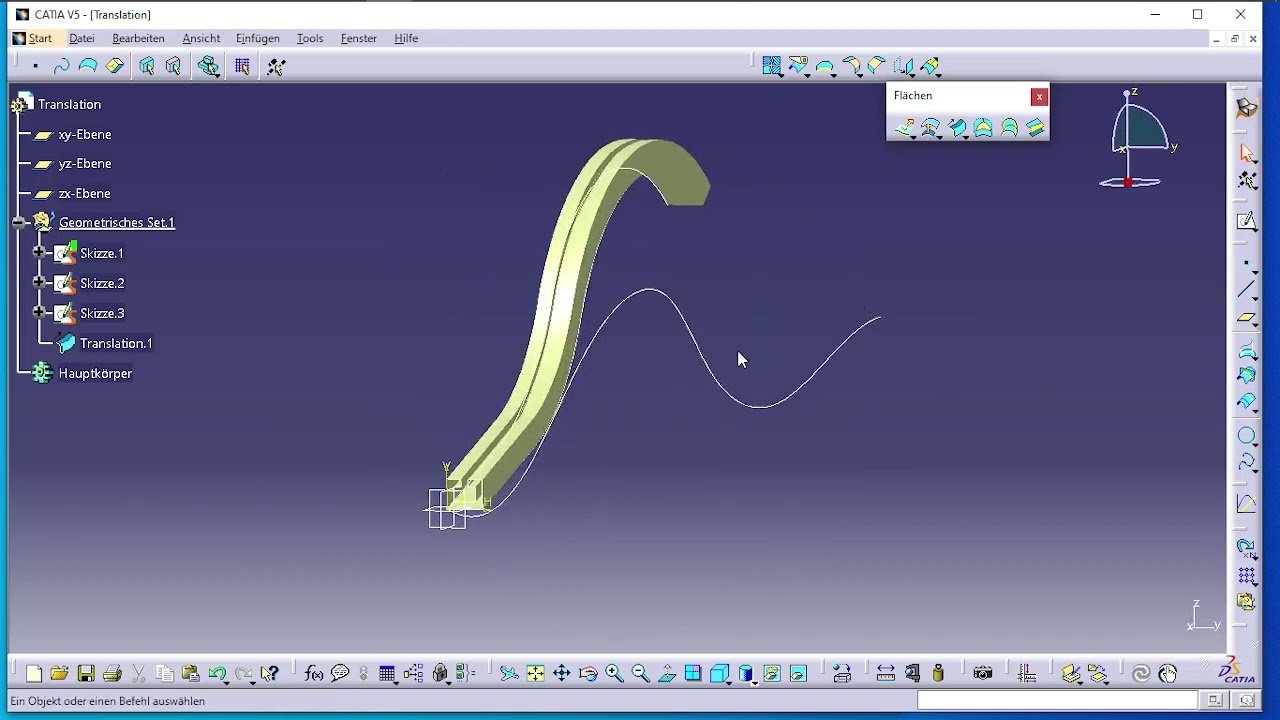Select the Translation root node
The width and height of the screenshot is (1280, 720).
69,104
